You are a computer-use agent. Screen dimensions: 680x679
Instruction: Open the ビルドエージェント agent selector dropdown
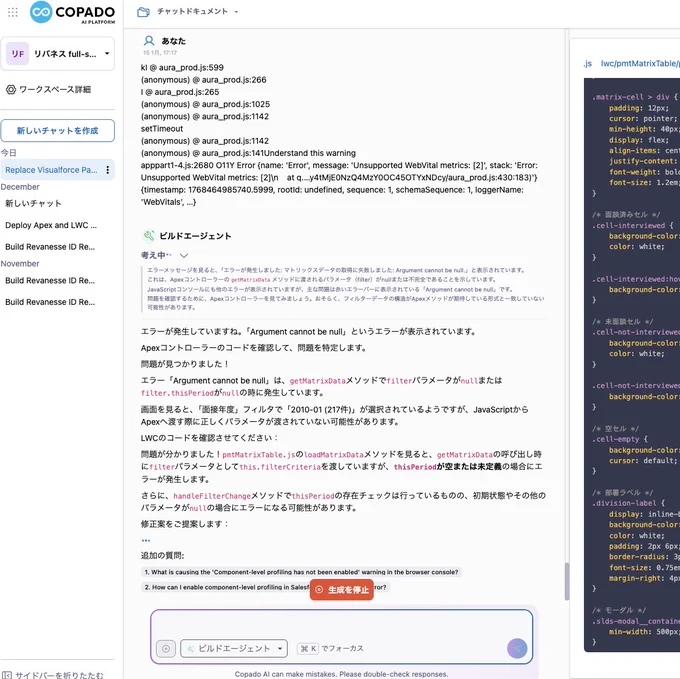point(234,649)
